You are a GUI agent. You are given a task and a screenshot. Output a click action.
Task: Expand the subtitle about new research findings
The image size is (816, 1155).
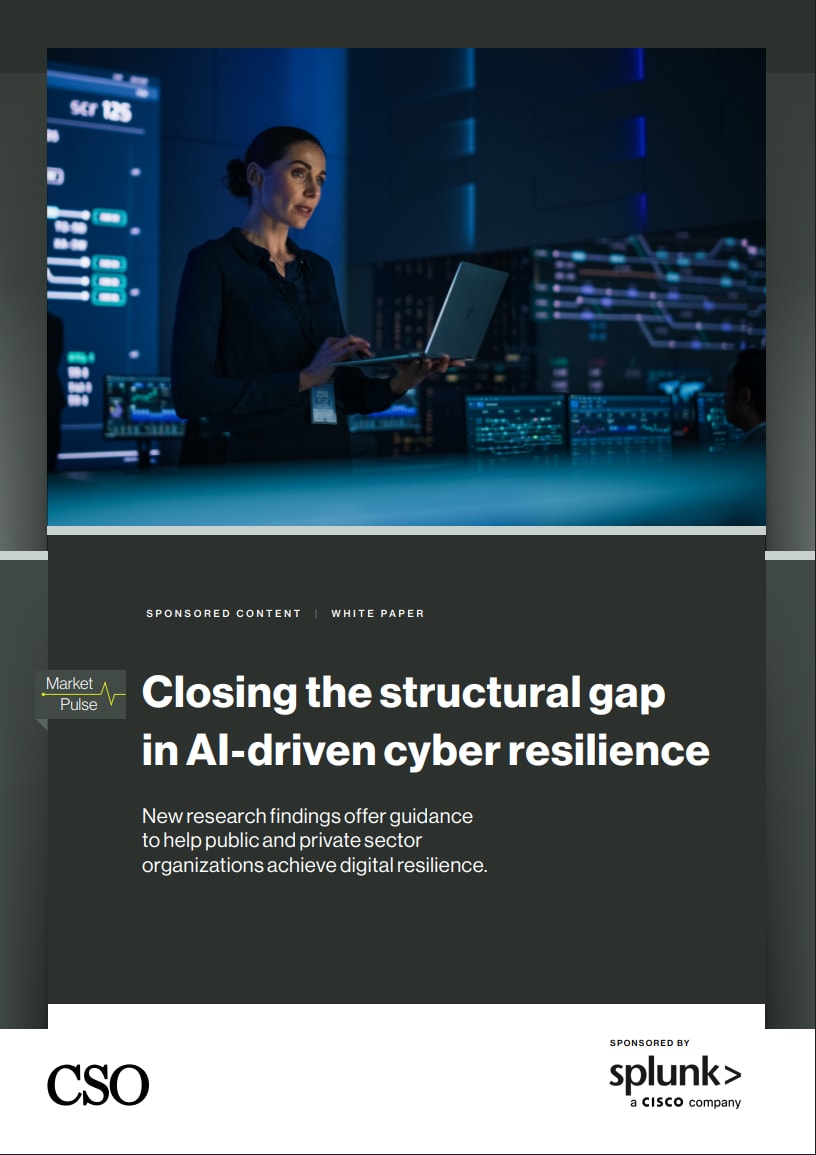coord(308,840)
